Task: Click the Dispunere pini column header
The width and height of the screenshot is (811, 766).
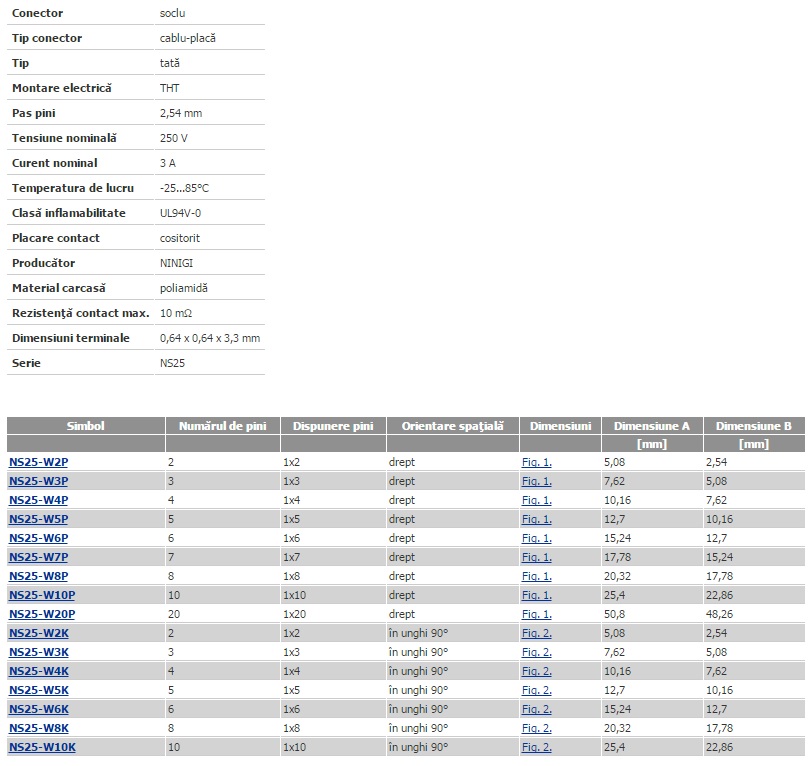Action: click(x=332, y=426)
